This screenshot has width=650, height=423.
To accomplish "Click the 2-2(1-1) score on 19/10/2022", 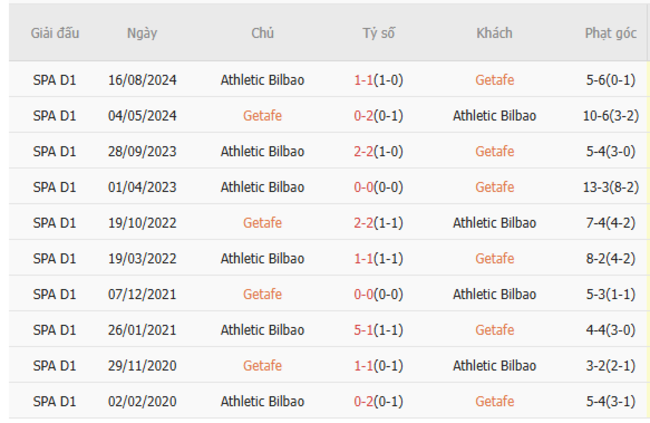I will (378, 223).
